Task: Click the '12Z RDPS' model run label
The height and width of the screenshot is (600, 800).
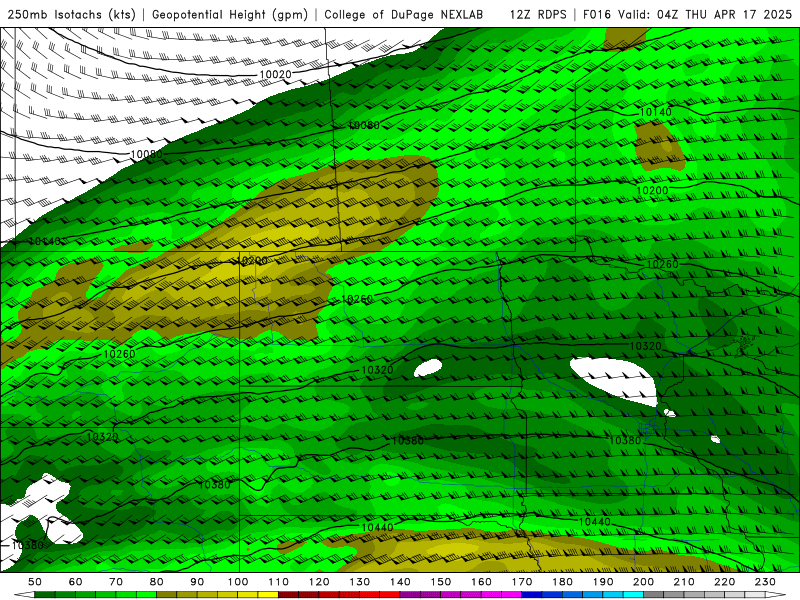Action: pos(538,15)
